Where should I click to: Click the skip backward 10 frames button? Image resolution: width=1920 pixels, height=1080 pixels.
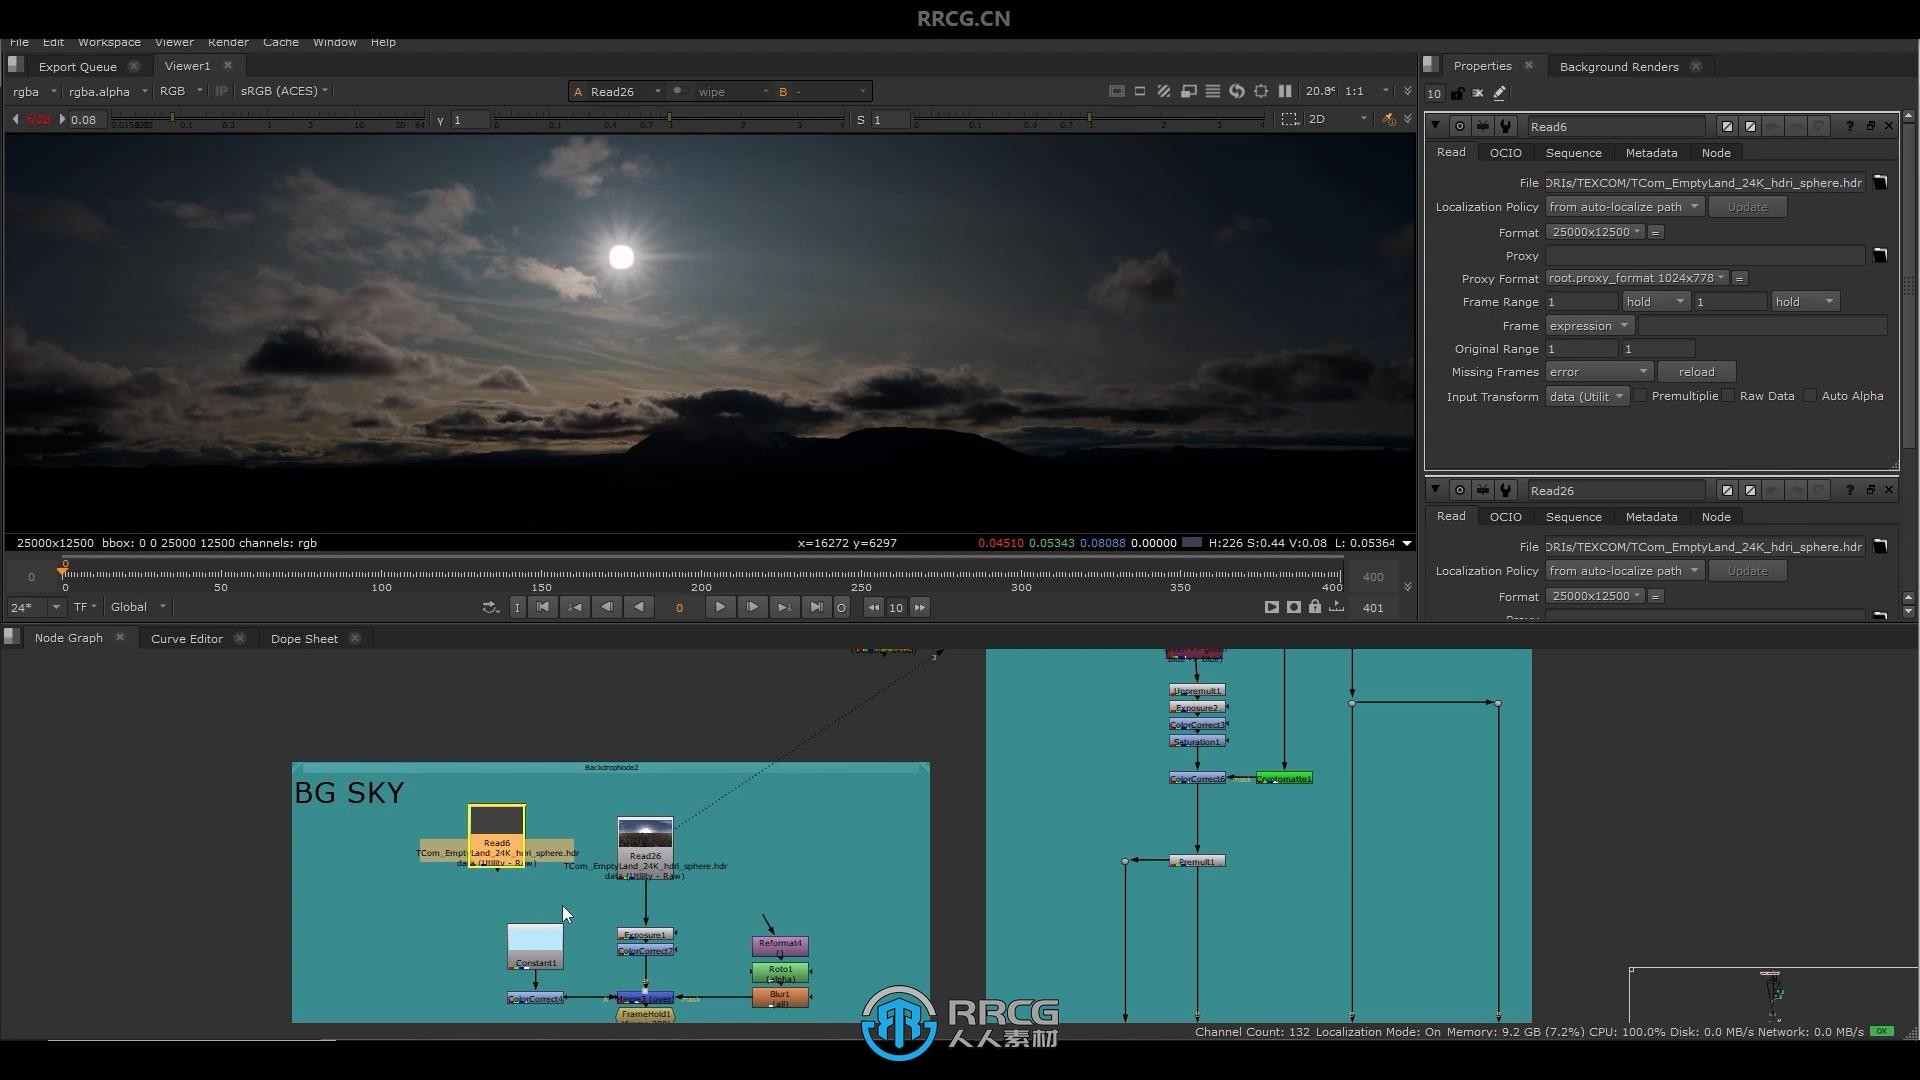pyautogui.click(x=874, y=607)
